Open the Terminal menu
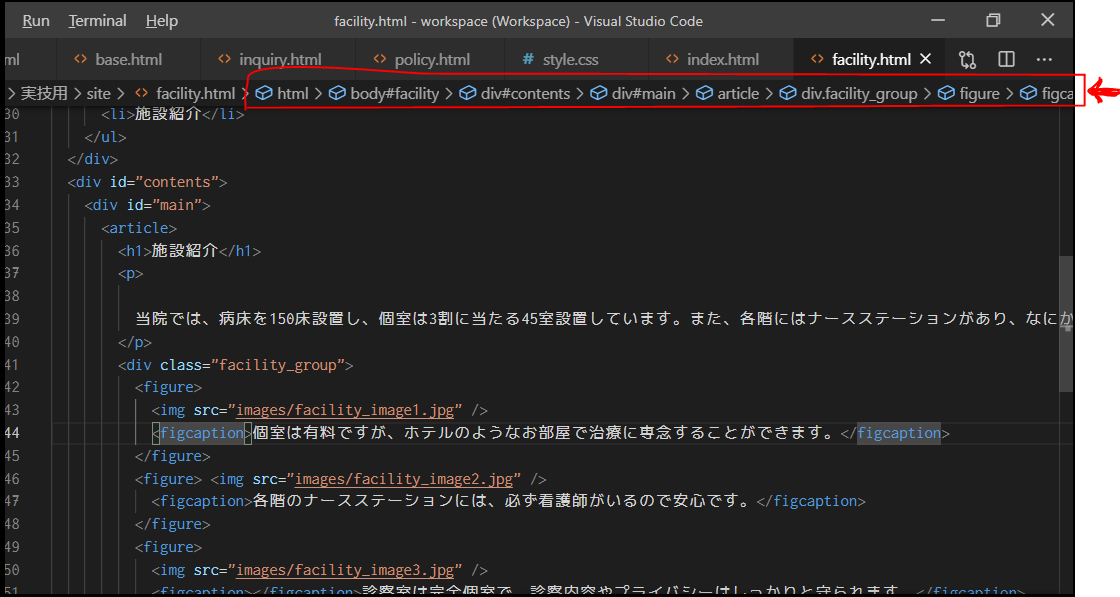The image size is (1120, 597). [x=97, y=21]
